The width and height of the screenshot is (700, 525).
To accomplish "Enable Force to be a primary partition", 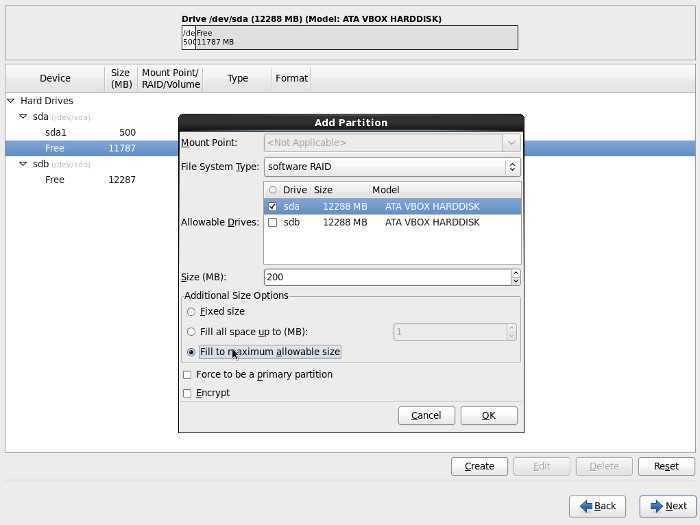I will 187,375.
